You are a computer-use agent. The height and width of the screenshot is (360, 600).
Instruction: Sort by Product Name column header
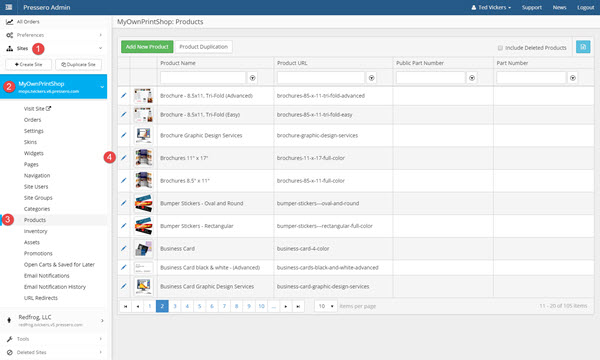[178, 63]
